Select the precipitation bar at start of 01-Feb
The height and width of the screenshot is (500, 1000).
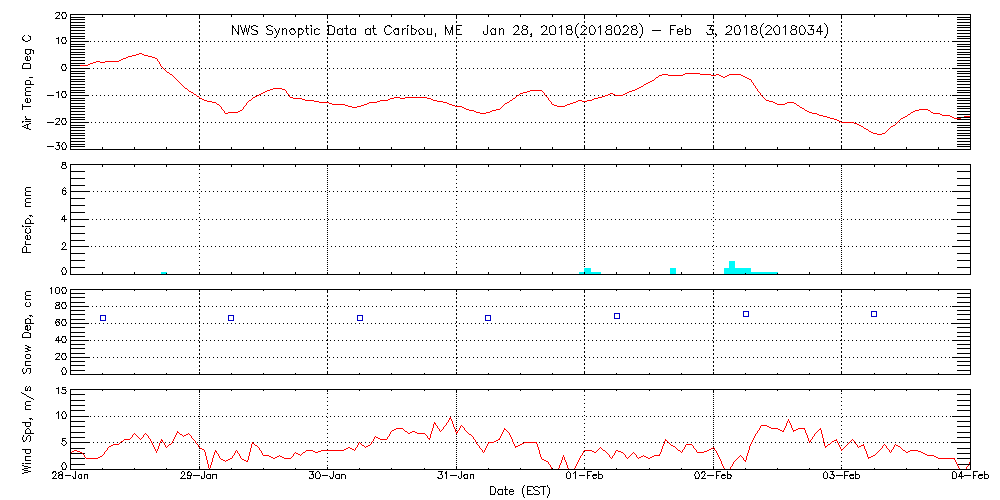588,270
